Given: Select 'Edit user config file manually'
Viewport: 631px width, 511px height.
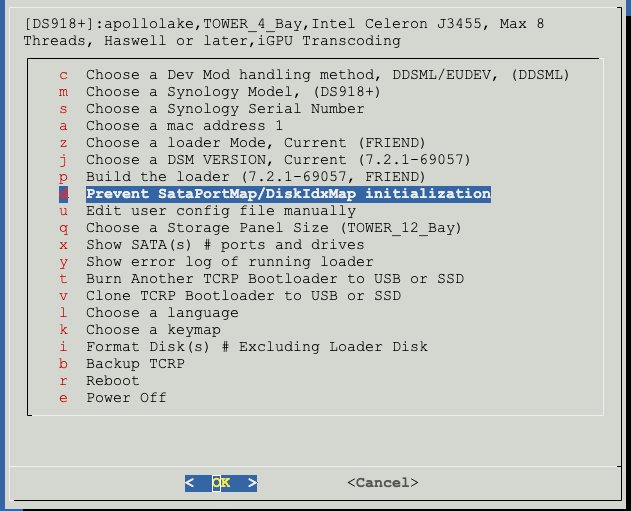Looking at the screenshot, I should (221, 211).
